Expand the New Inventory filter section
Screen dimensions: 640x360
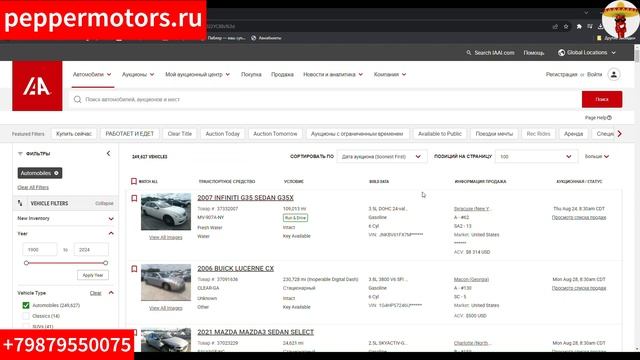pyautogui.click(x=111, y=219)
